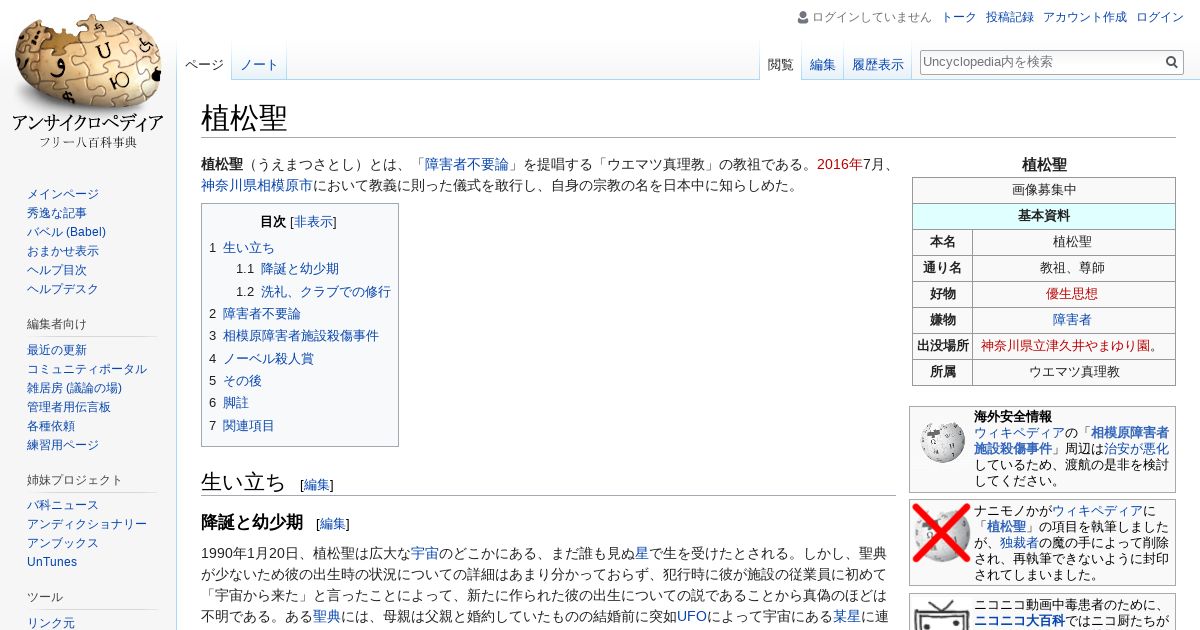
Task: Open the ニコニコ大百科 link
Action: (1019, 621)
